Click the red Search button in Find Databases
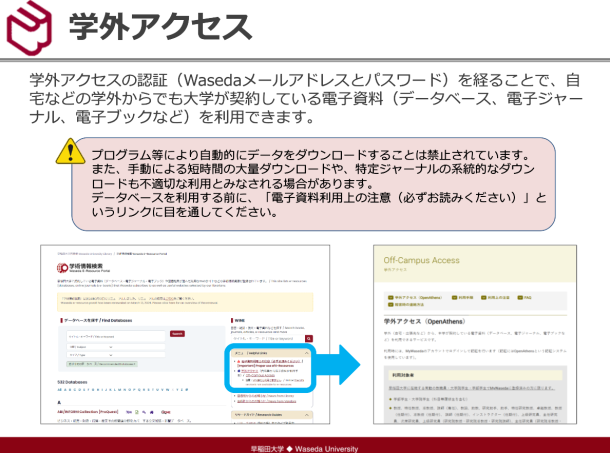 (177, 333)
